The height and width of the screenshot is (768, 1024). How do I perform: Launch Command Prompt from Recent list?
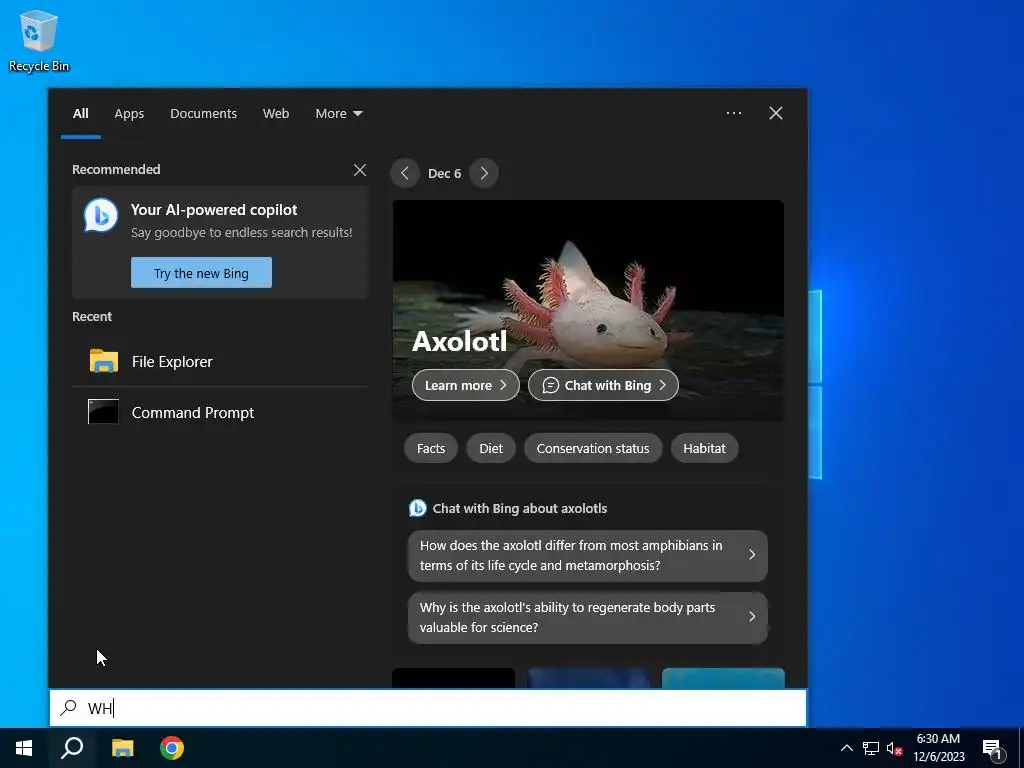tap(220, 413)
